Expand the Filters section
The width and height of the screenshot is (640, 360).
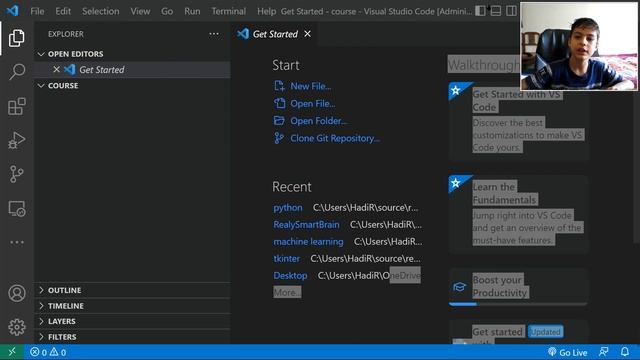(x=132, y=337)
